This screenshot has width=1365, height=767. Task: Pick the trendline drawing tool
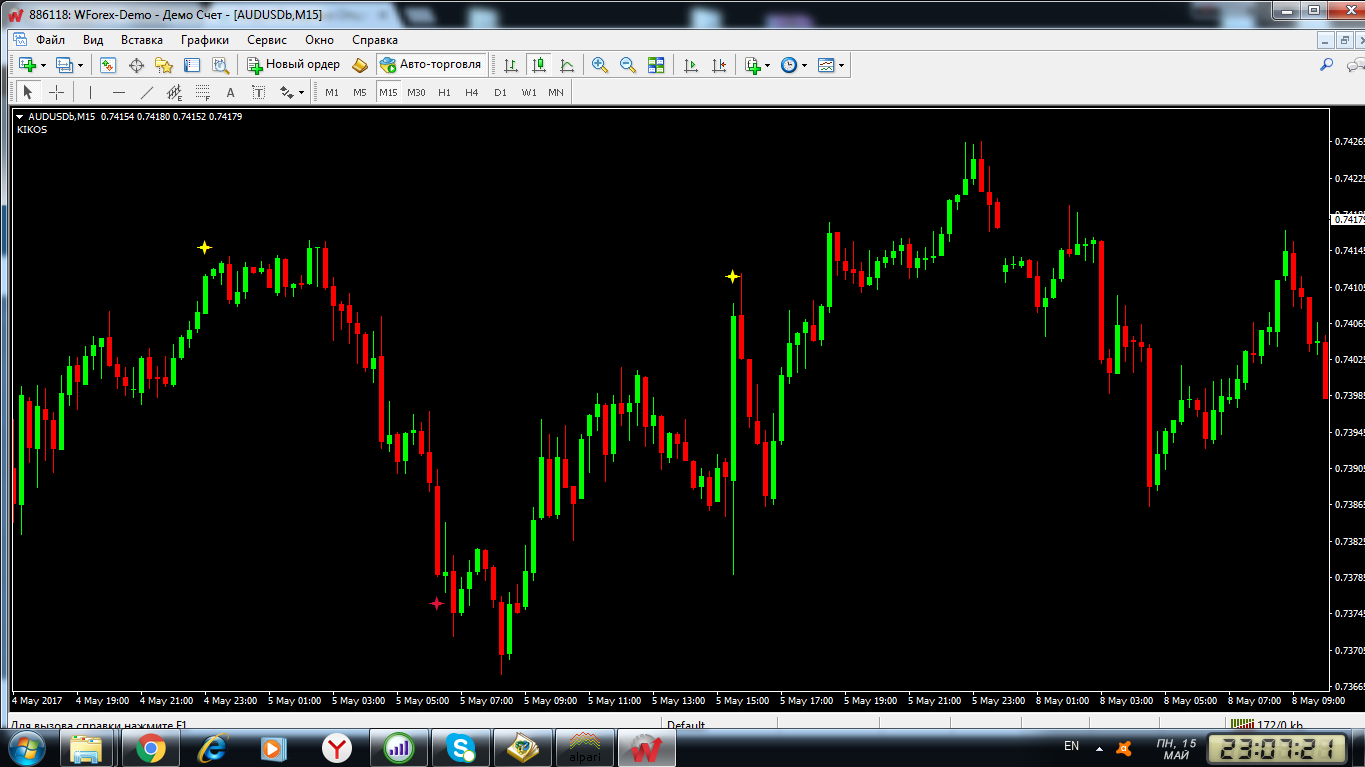[x=147, y=92]
